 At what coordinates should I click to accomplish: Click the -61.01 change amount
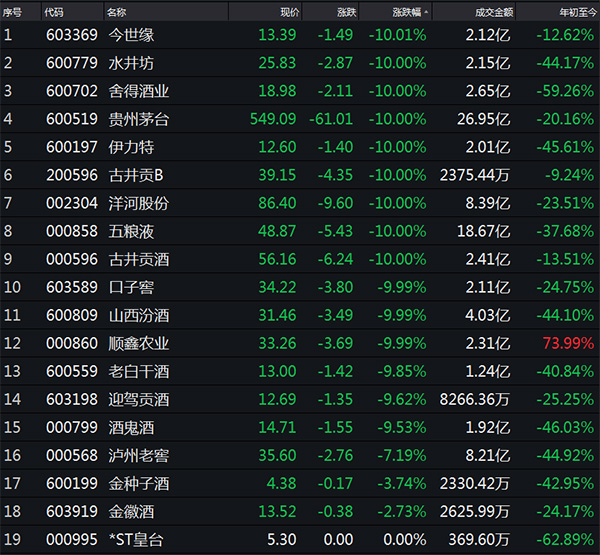tap(331, 119)
